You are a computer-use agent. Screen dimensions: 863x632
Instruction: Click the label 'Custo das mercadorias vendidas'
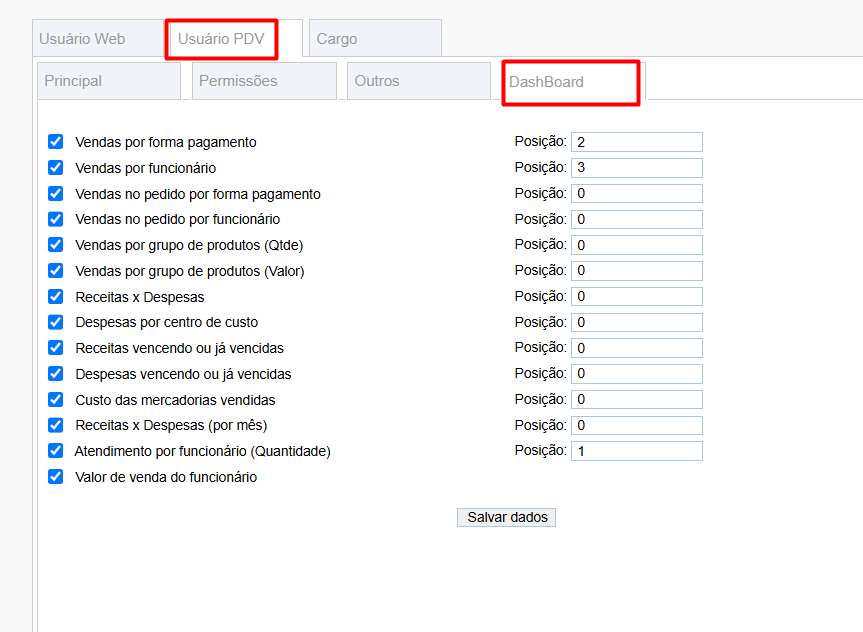pyautogui.click(x=175, y=400)
